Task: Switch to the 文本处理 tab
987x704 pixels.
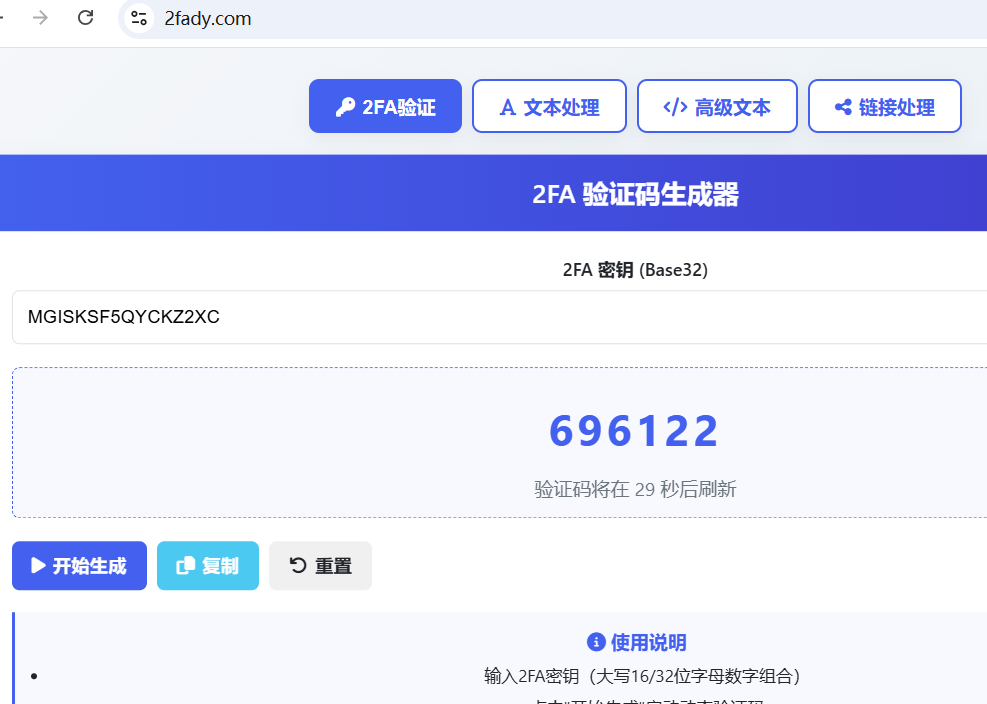Action: pos(549,107)
